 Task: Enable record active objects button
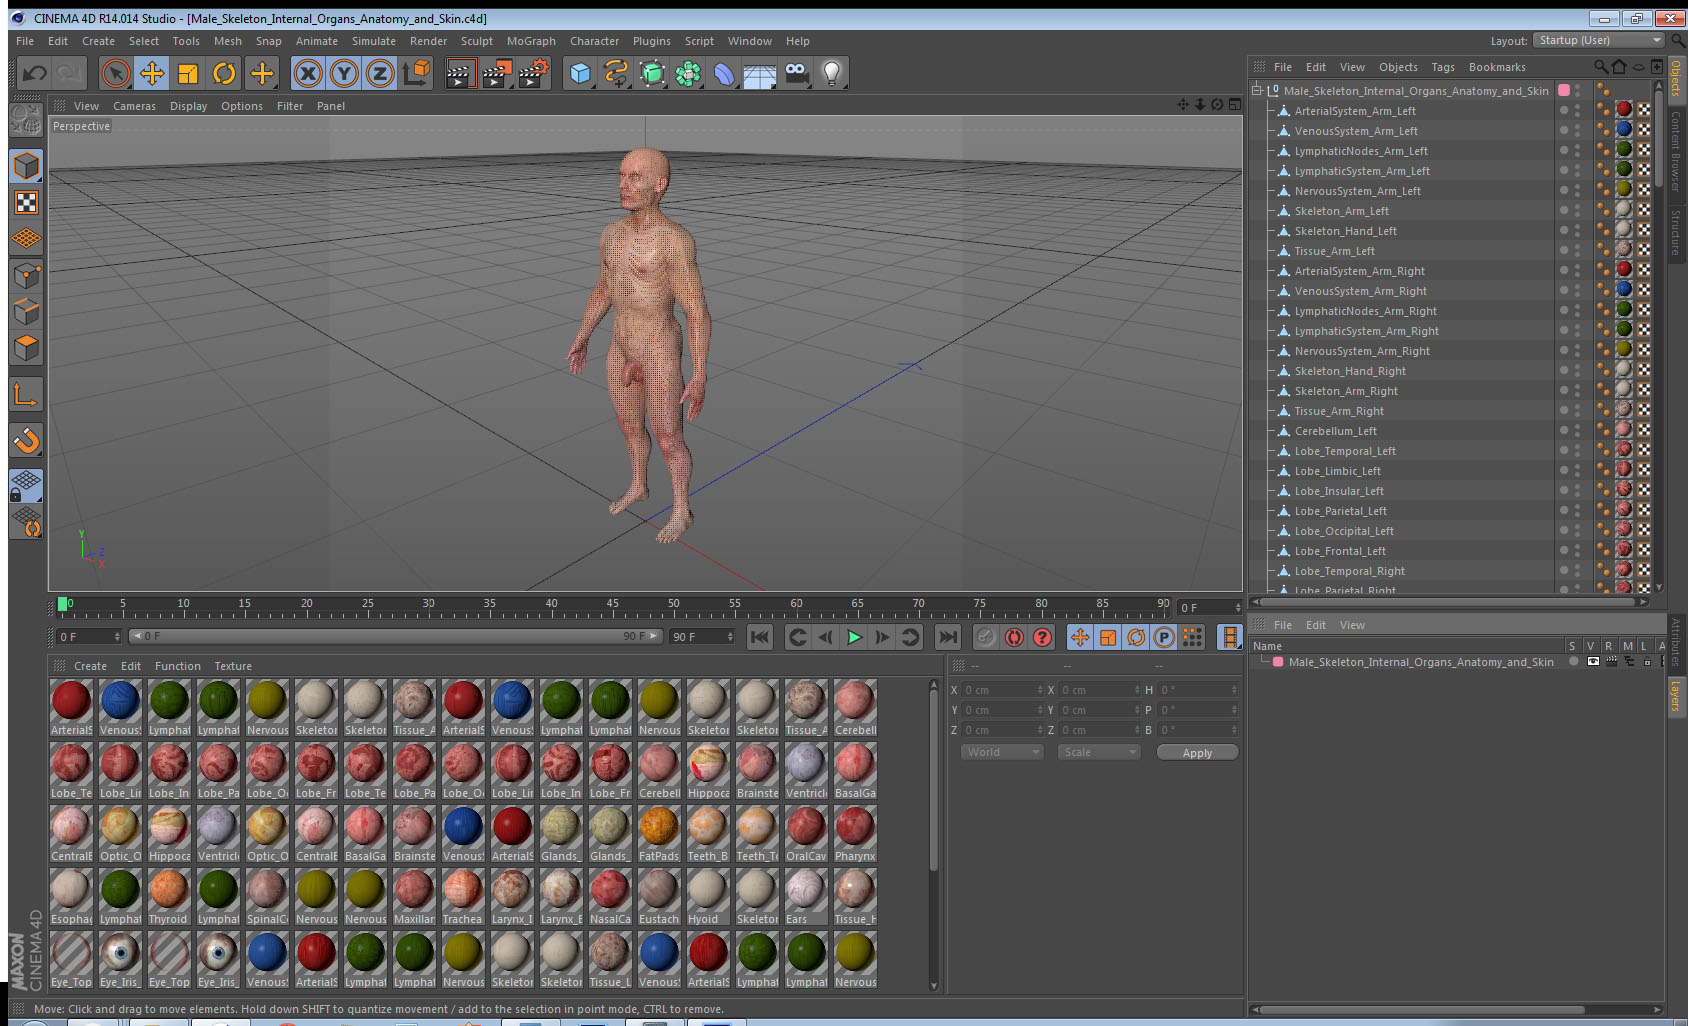click(x=986, y=637)
